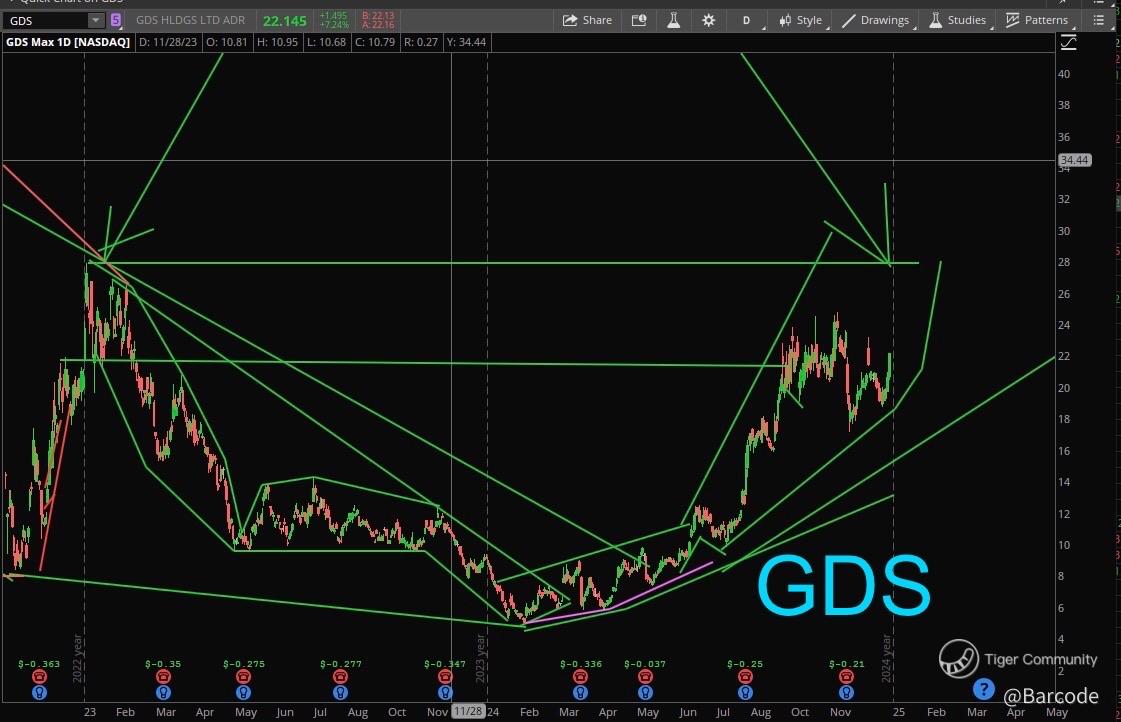This screenshot has height=722, width=1121.
Task: Click the C: 10.79 close value
Action: pos(375,42)
